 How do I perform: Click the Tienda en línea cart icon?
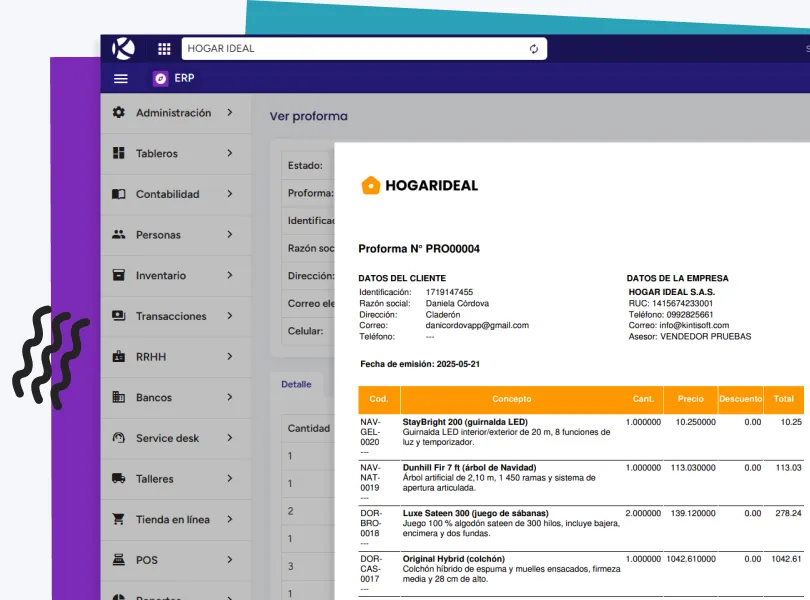pyautogui.click(x=119, y=520)
